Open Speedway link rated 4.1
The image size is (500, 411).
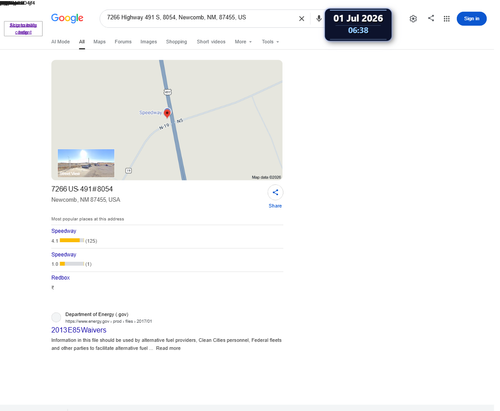[x=64, y=231]
